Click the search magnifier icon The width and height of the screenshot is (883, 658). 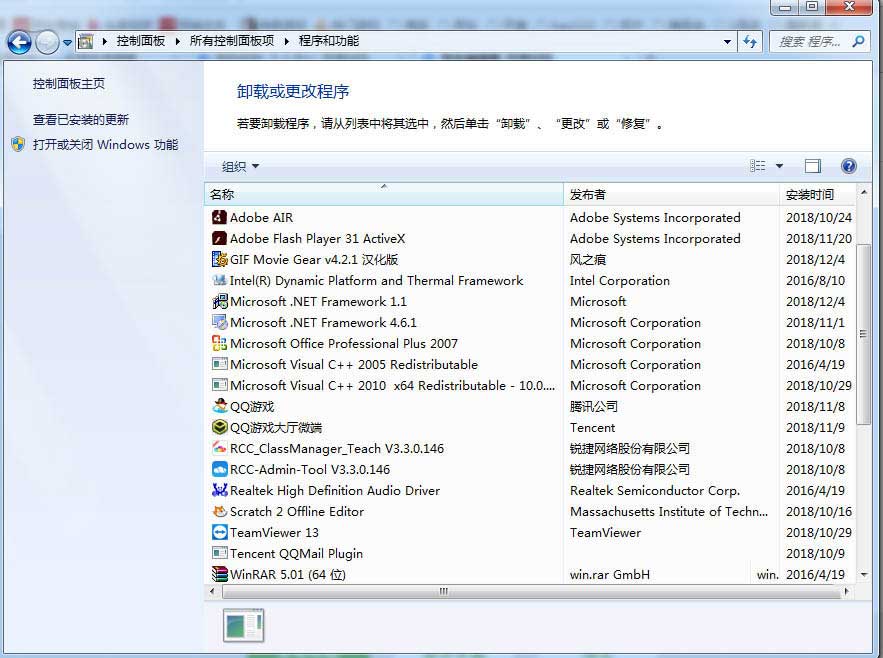(x=858, y=41)
